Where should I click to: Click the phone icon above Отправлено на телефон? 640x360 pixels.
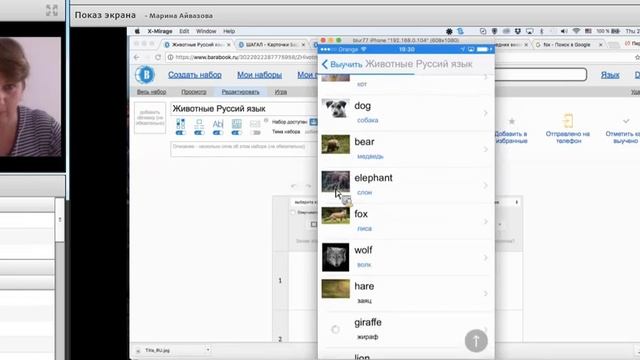[568, 121]
